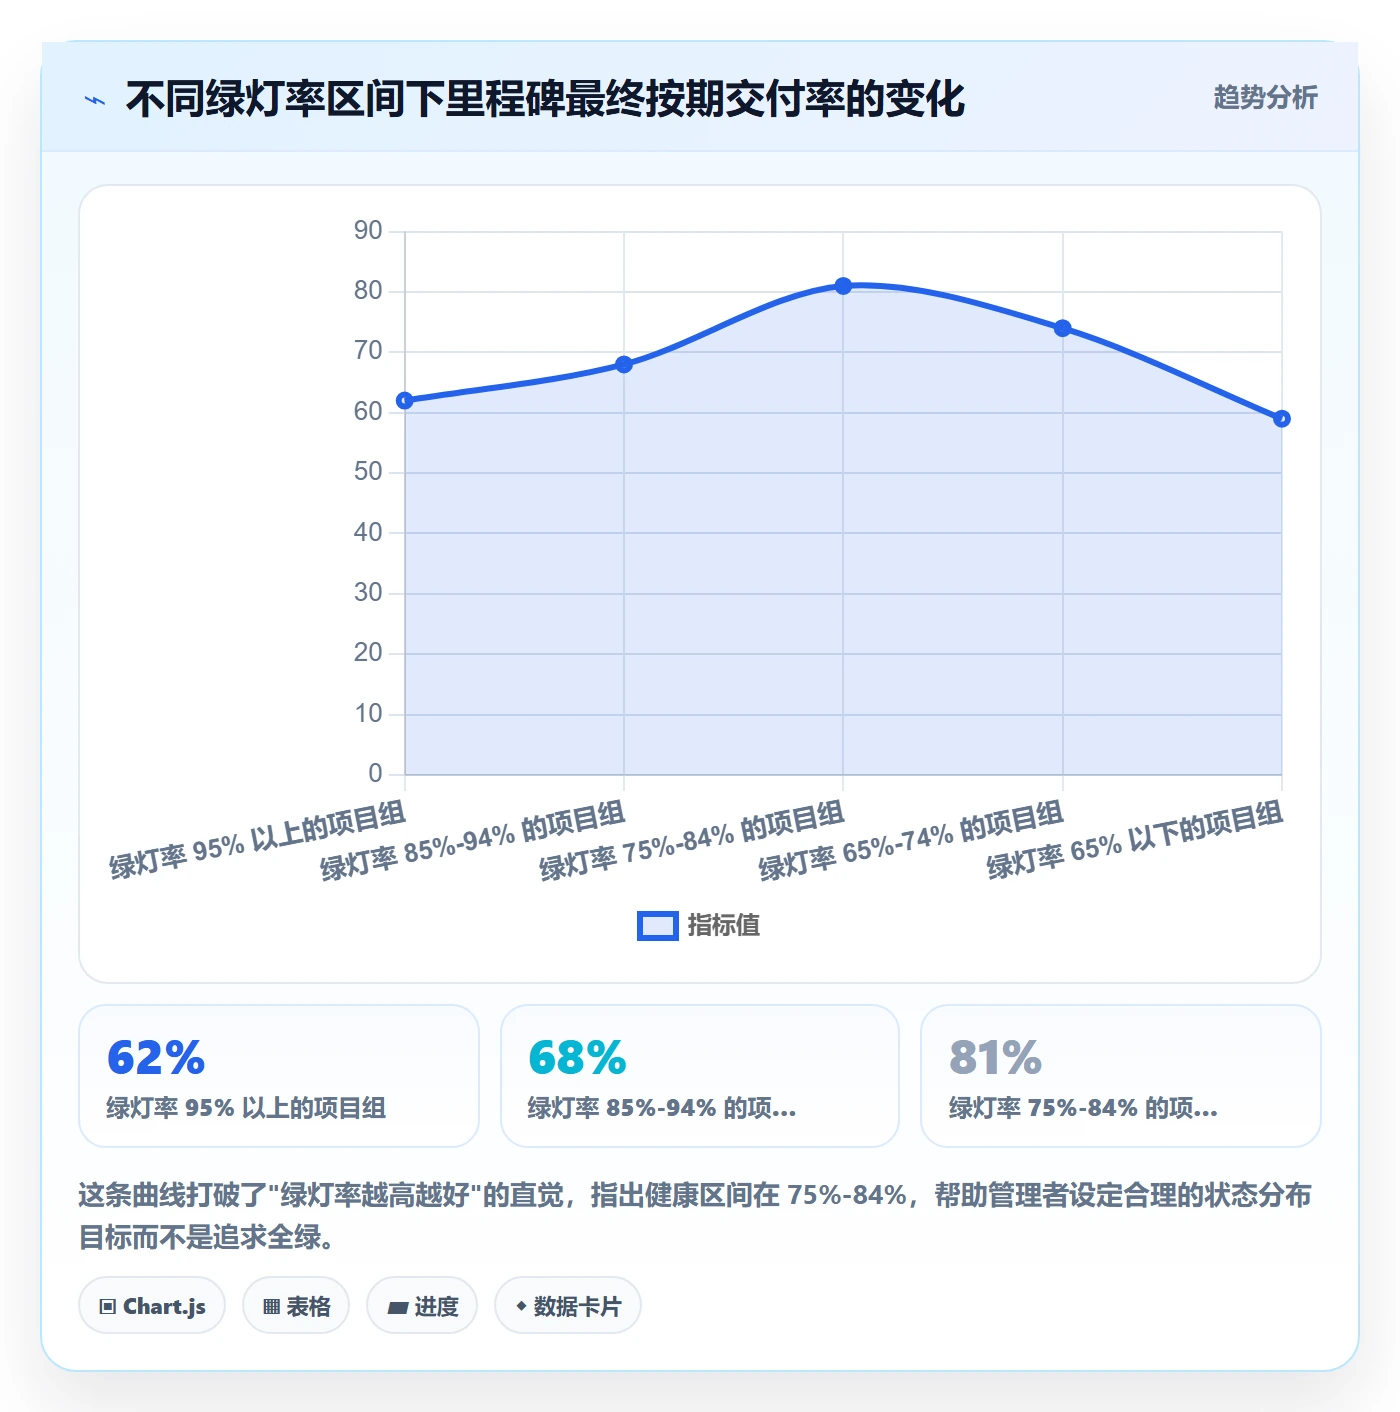This screenshot has width=1400, height=1412.
Task: Click the square icon in Chart.js chip
Action: tap(108, 1307)
